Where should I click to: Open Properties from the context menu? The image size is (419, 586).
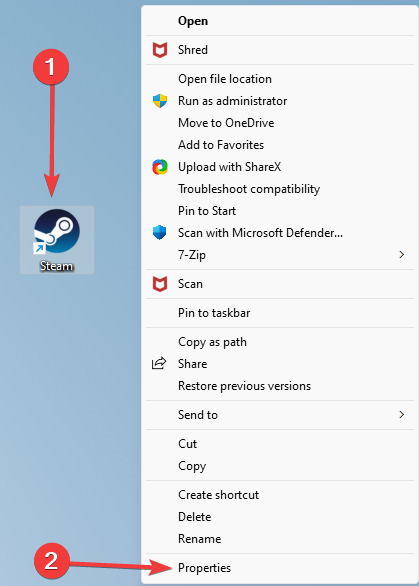pos(280,568)
